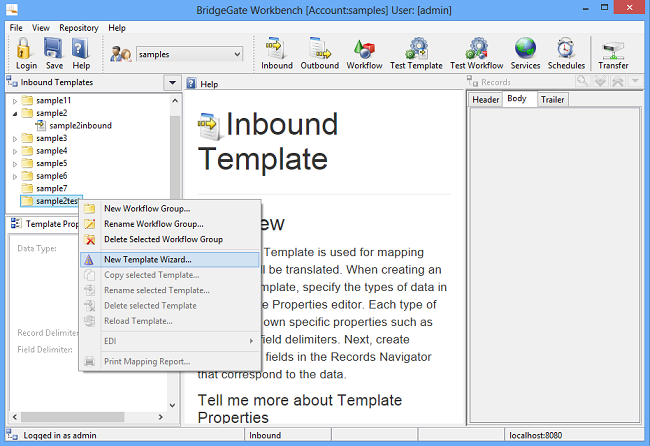Viewport: 650px width, 446px height.
Task: Open Schedules clock icon
Action: coord(565,48)
